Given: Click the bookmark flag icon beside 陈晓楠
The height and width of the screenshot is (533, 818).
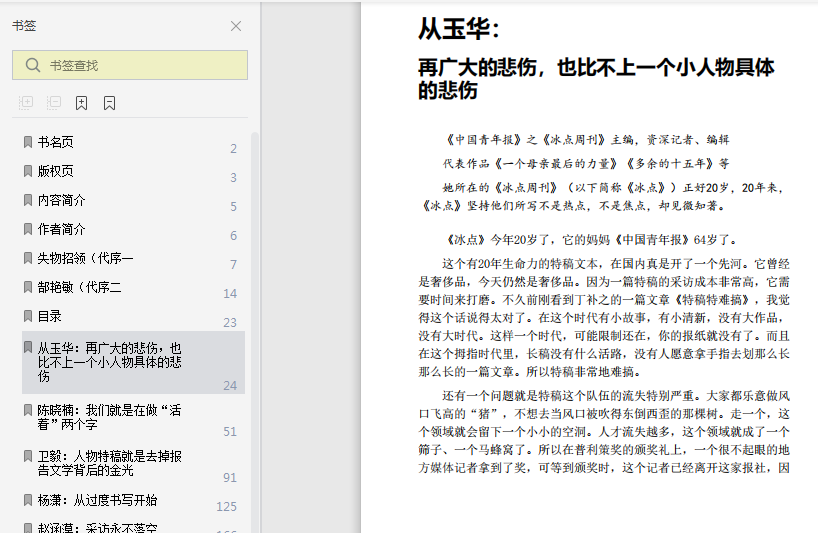Looking at the screenshot, I should pyautogui.click(x=28, y=410).
